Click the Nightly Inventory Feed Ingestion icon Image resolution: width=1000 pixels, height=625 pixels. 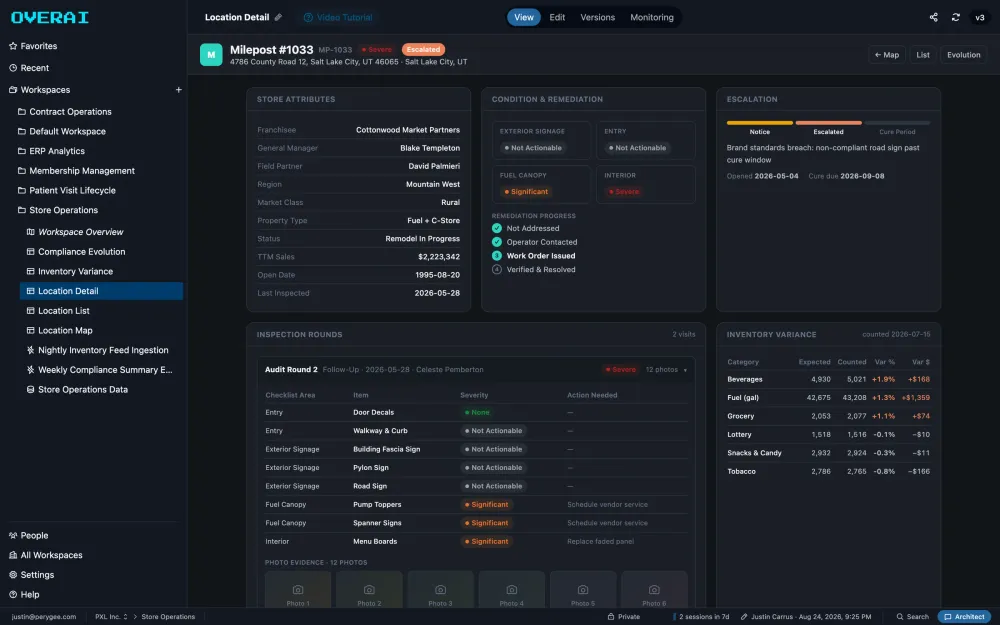[x=30, y=350]
